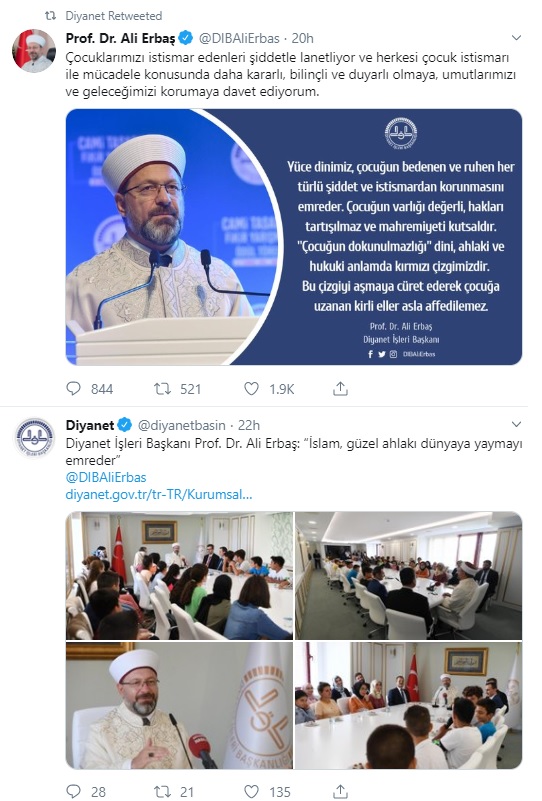This screenshot has height=801, width=542.
Task: Open the Diyanet Retweeted label
Action: coord(113,16)
